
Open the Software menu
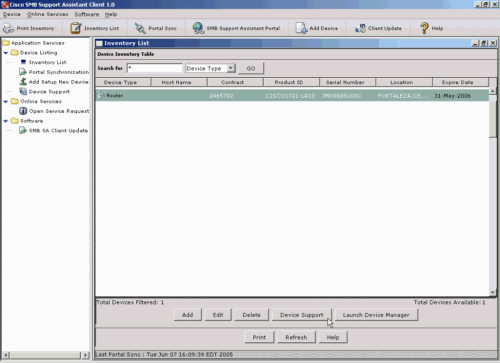pyautogui.click(x=87, y=14)
